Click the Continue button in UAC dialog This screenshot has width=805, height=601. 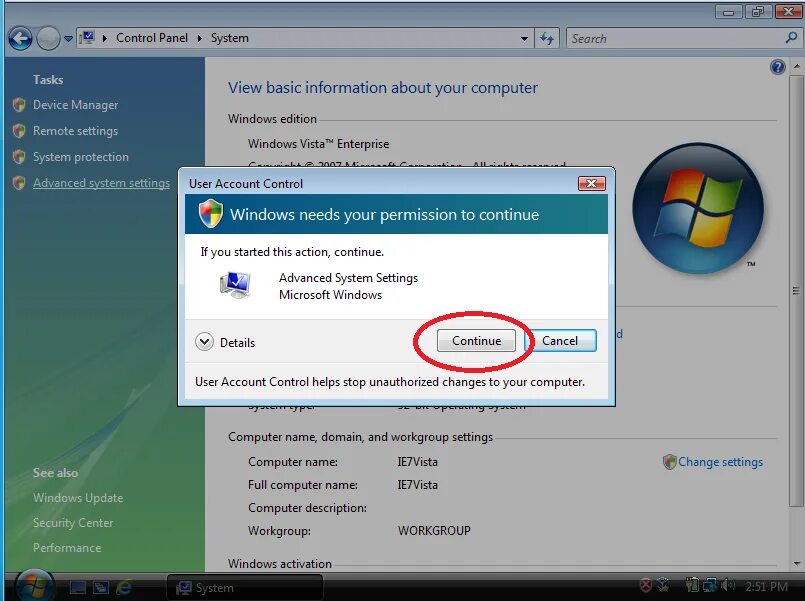coord(476,341)
